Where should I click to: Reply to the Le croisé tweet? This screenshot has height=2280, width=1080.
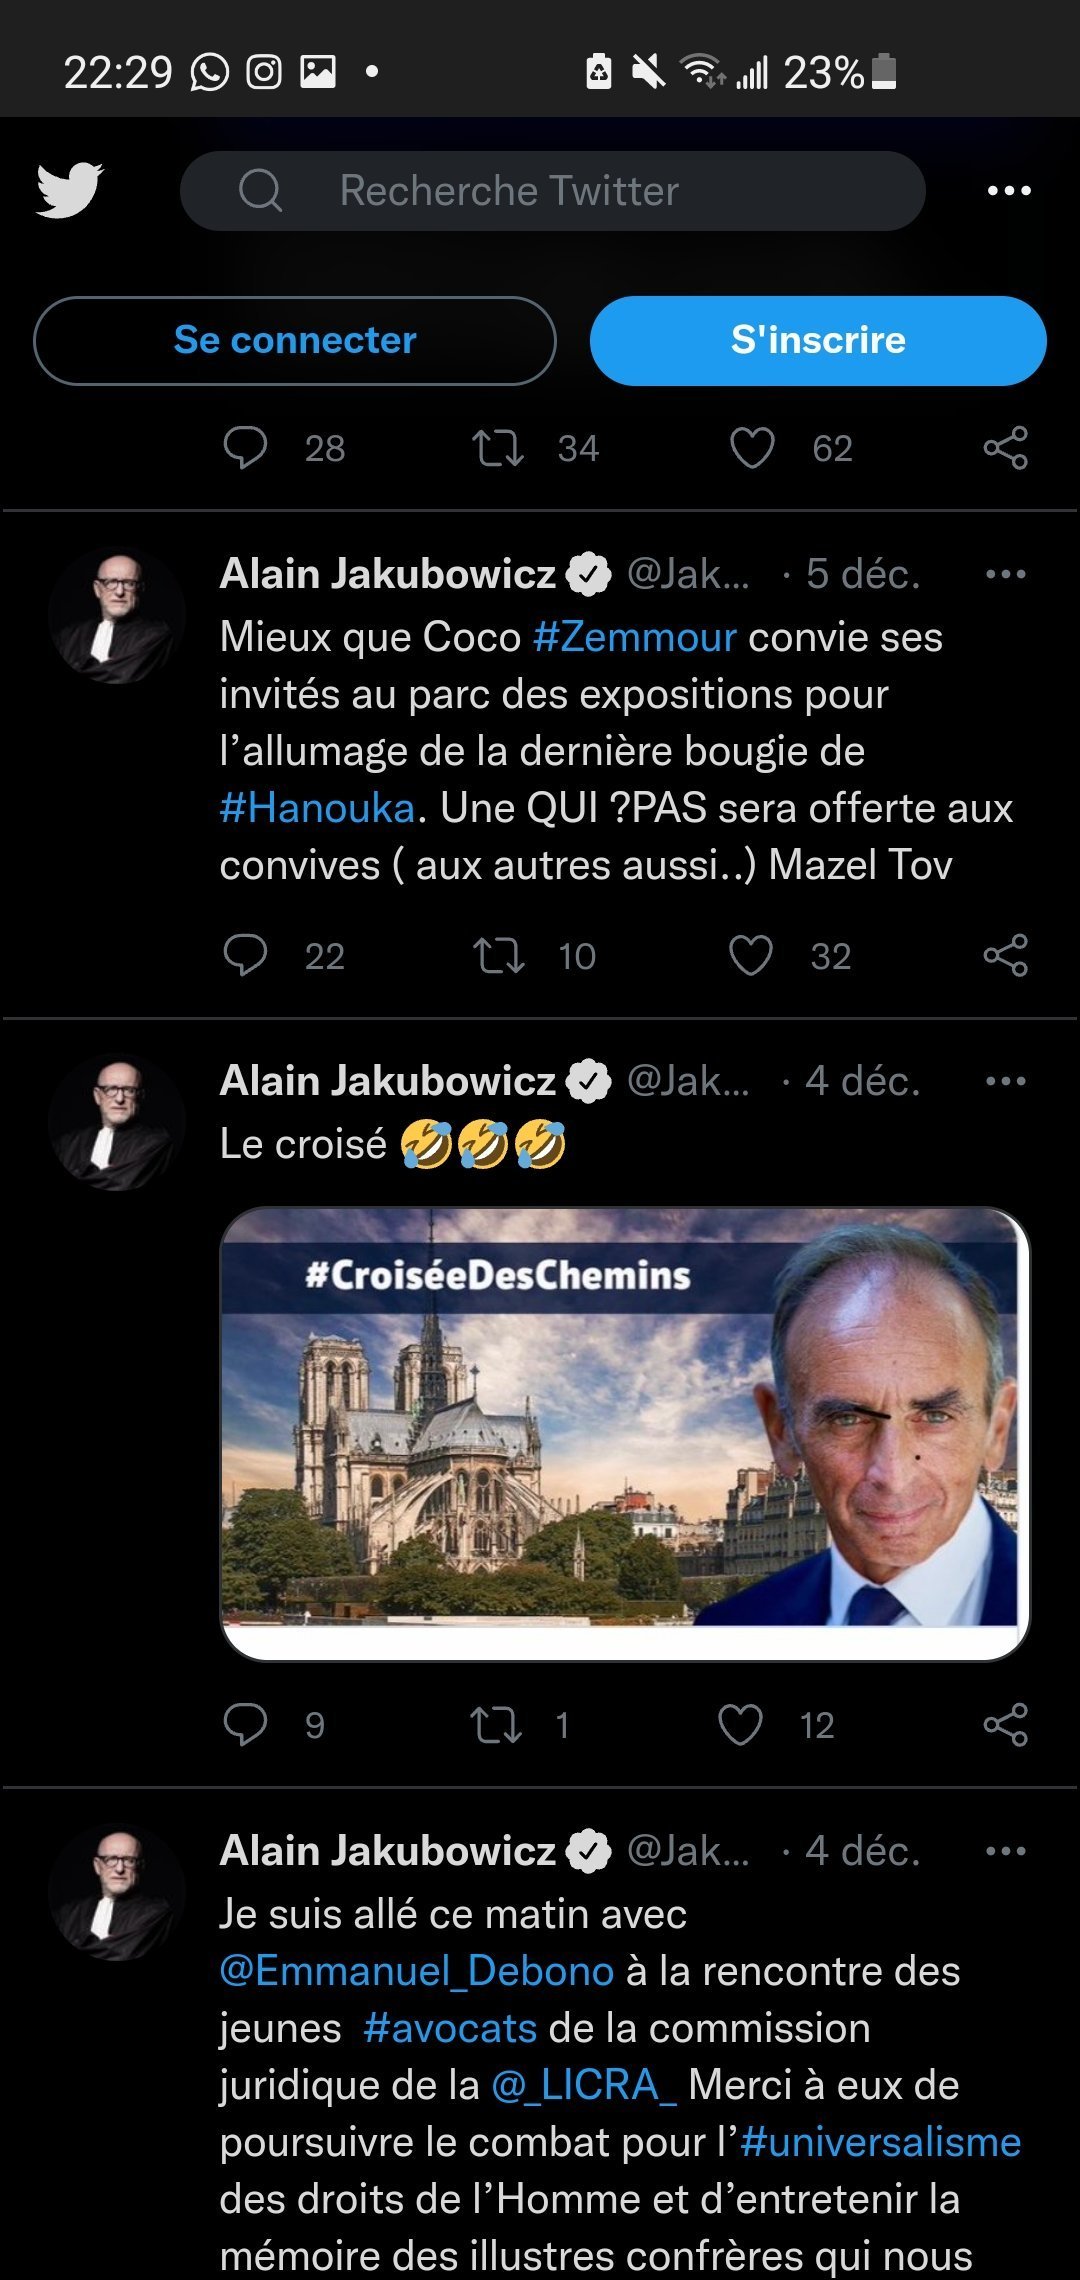click(x=245, y=1724)
